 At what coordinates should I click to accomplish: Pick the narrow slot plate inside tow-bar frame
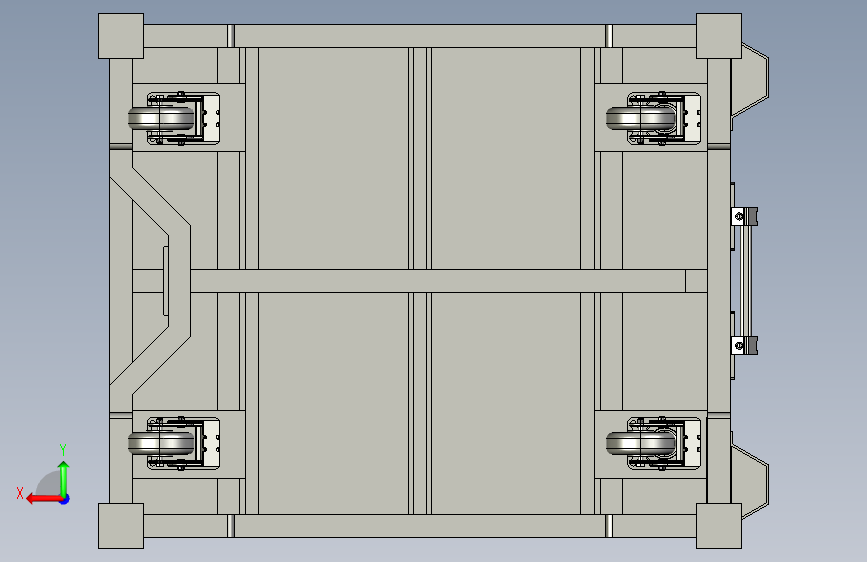(x=166, y=281)
